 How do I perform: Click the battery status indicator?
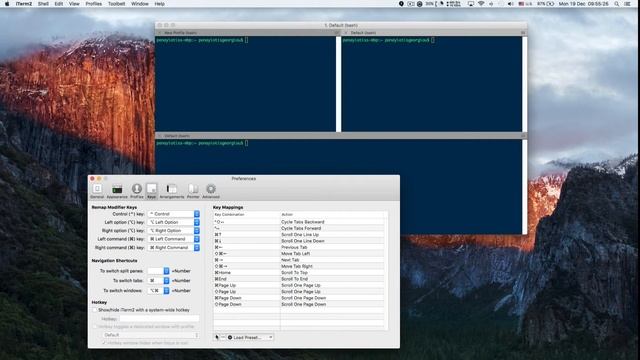[546, 4]
